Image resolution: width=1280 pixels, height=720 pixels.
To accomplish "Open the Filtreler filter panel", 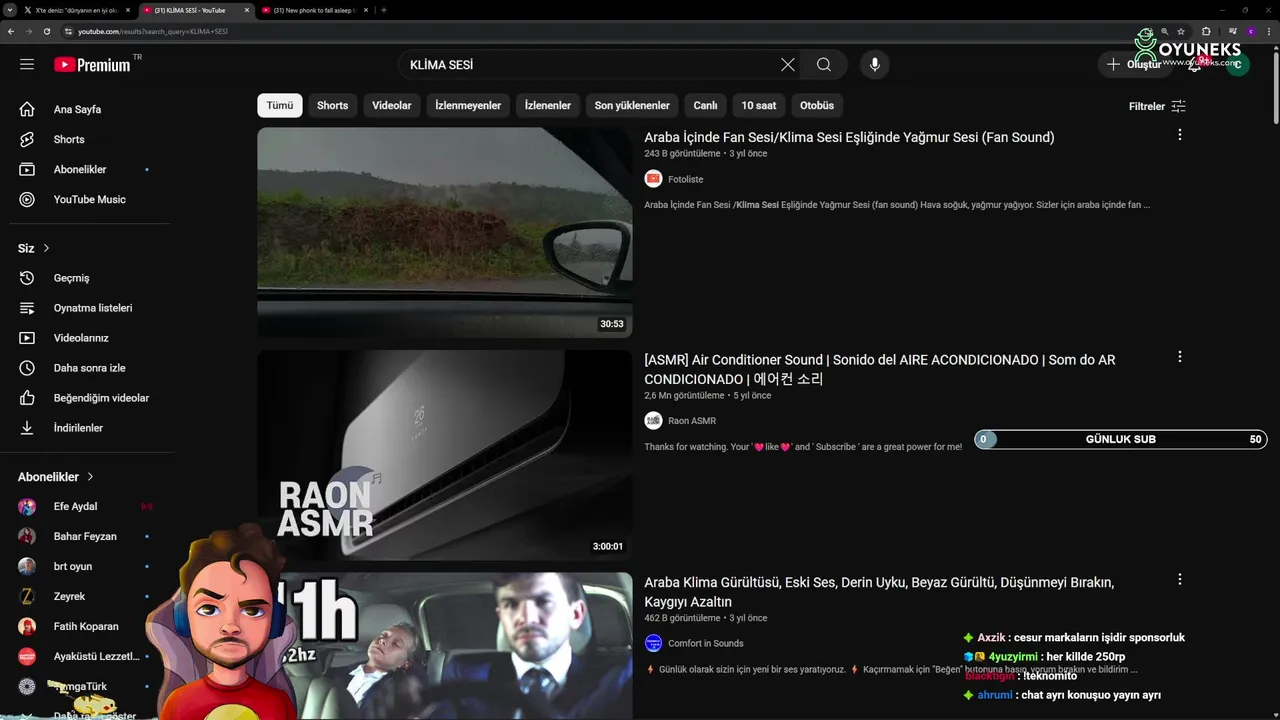I will point(1157,106).
